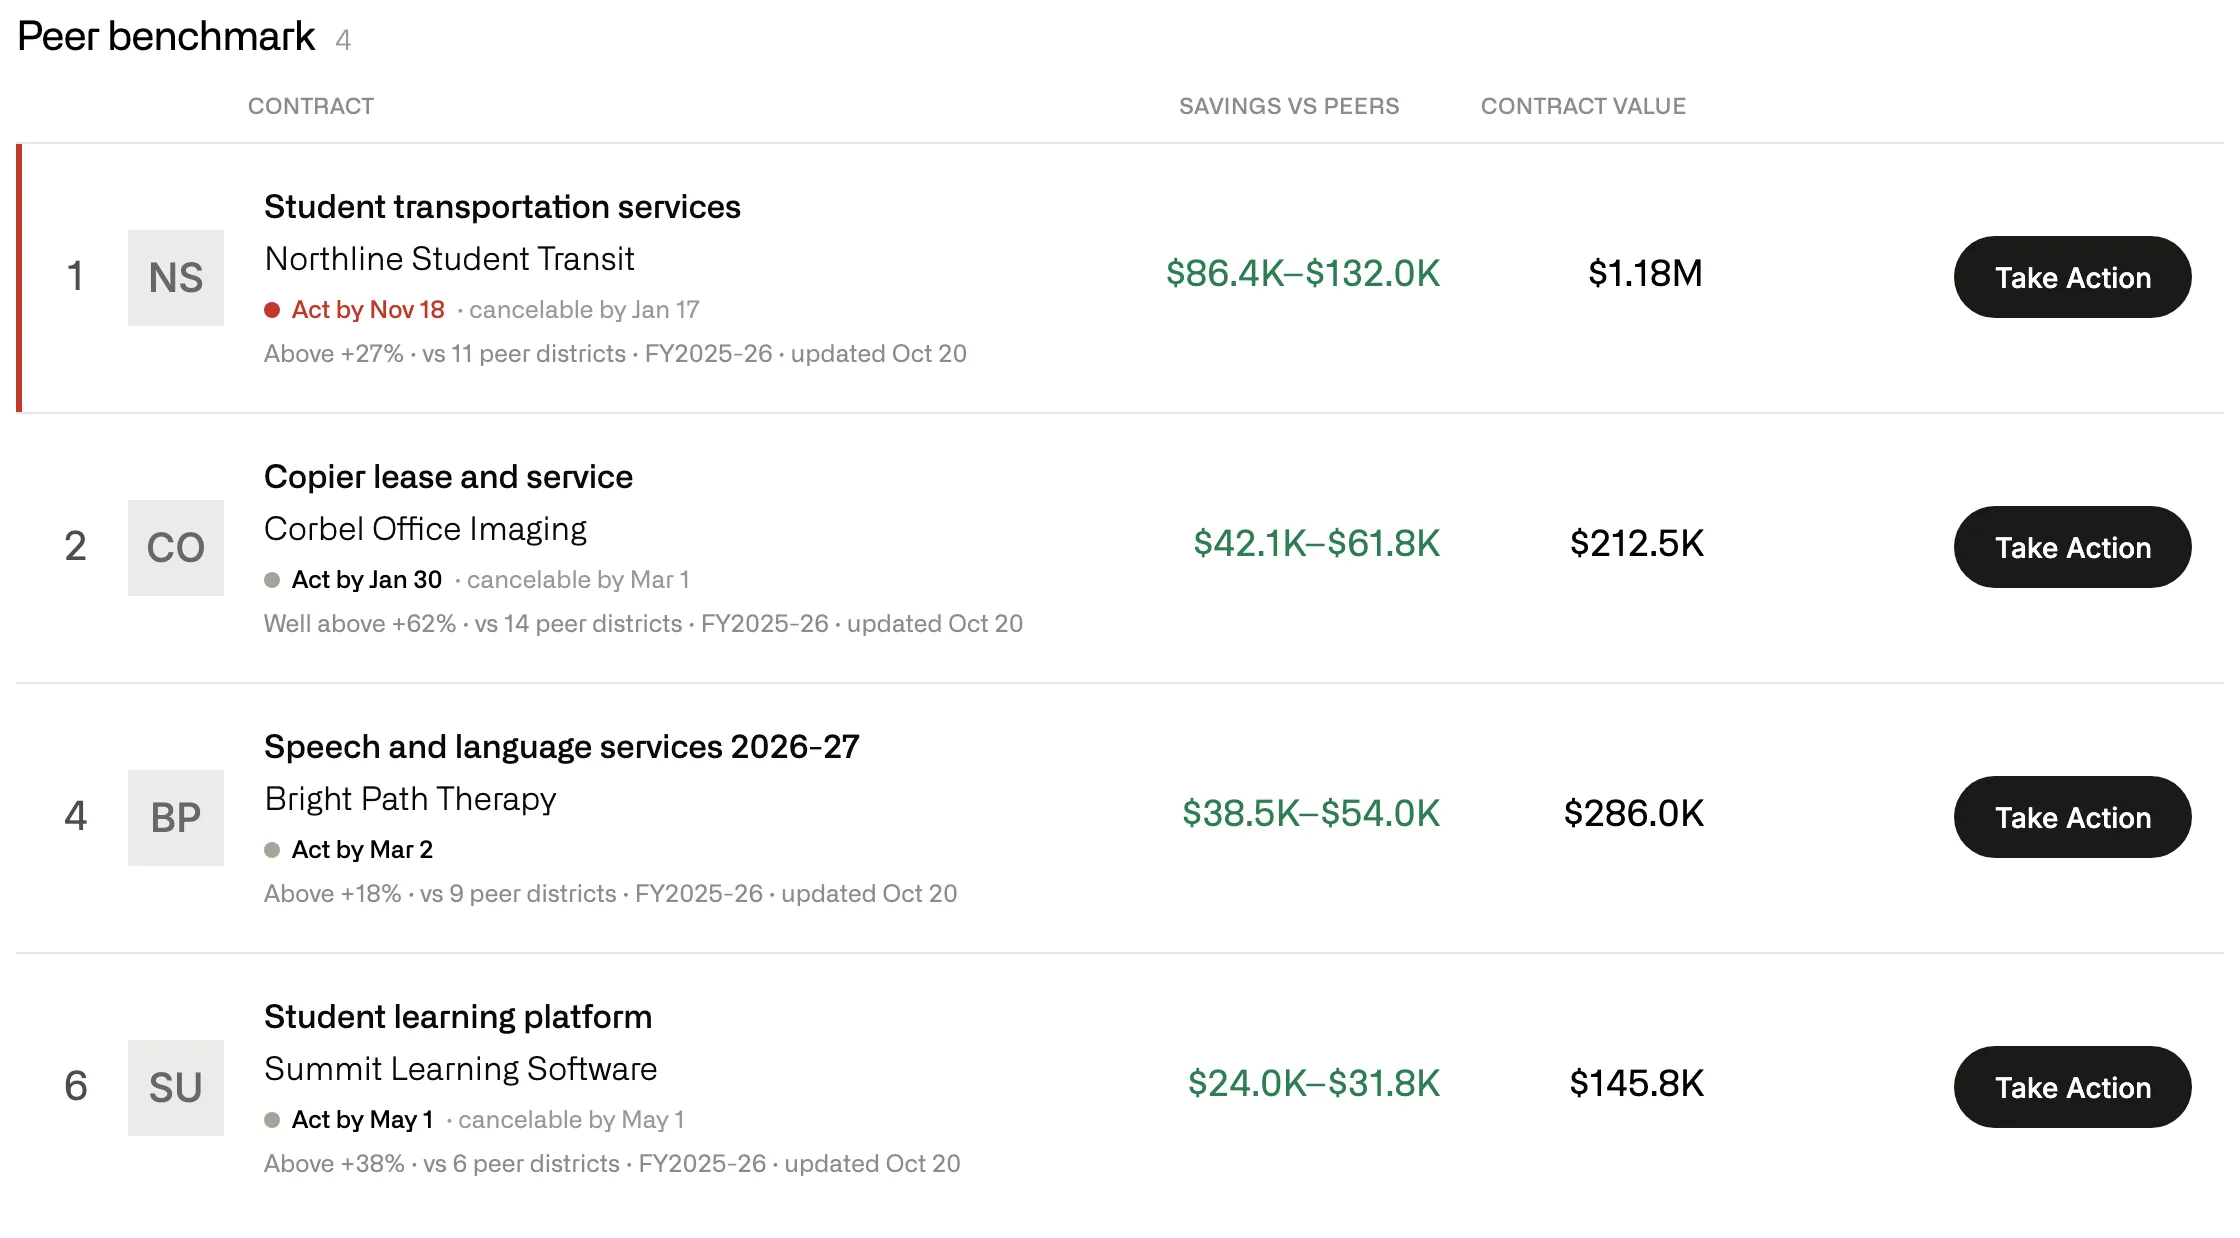Open Copier lease and service contract title
Image resolution: width=2240 pixels, height=1238 pixels.
(x=448, y=477)
